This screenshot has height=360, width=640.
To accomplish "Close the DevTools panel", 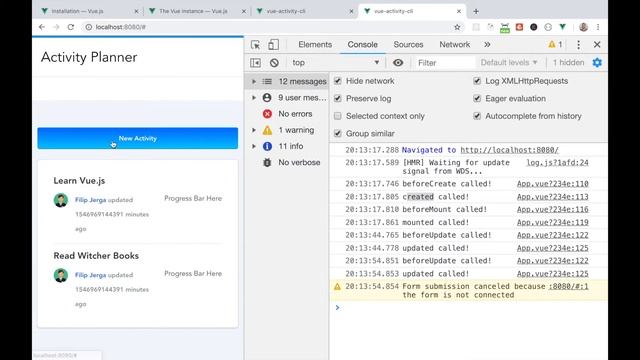I will tap(597, 44).
